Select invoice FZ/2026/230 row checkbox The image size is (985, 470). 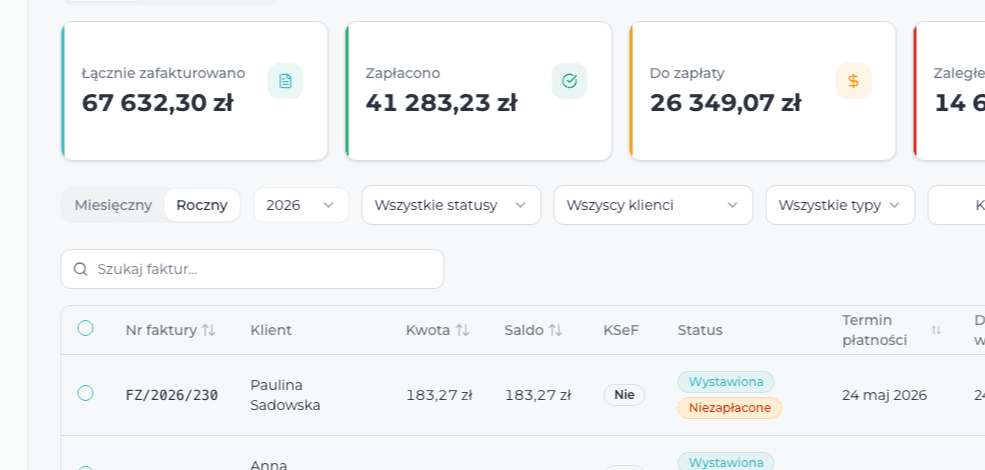[85, 393]
